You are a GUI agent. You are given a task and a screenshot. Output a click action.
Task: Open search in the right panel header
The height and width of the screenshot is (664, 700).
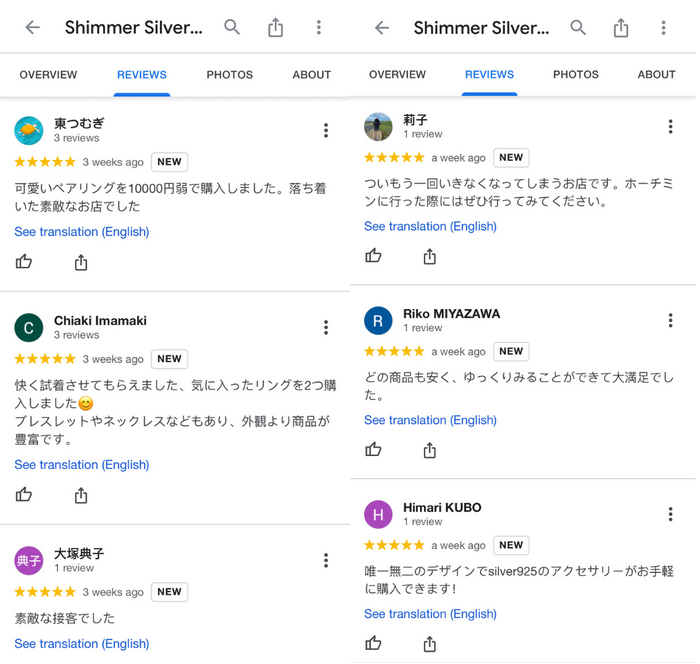(x=578, y=27)
